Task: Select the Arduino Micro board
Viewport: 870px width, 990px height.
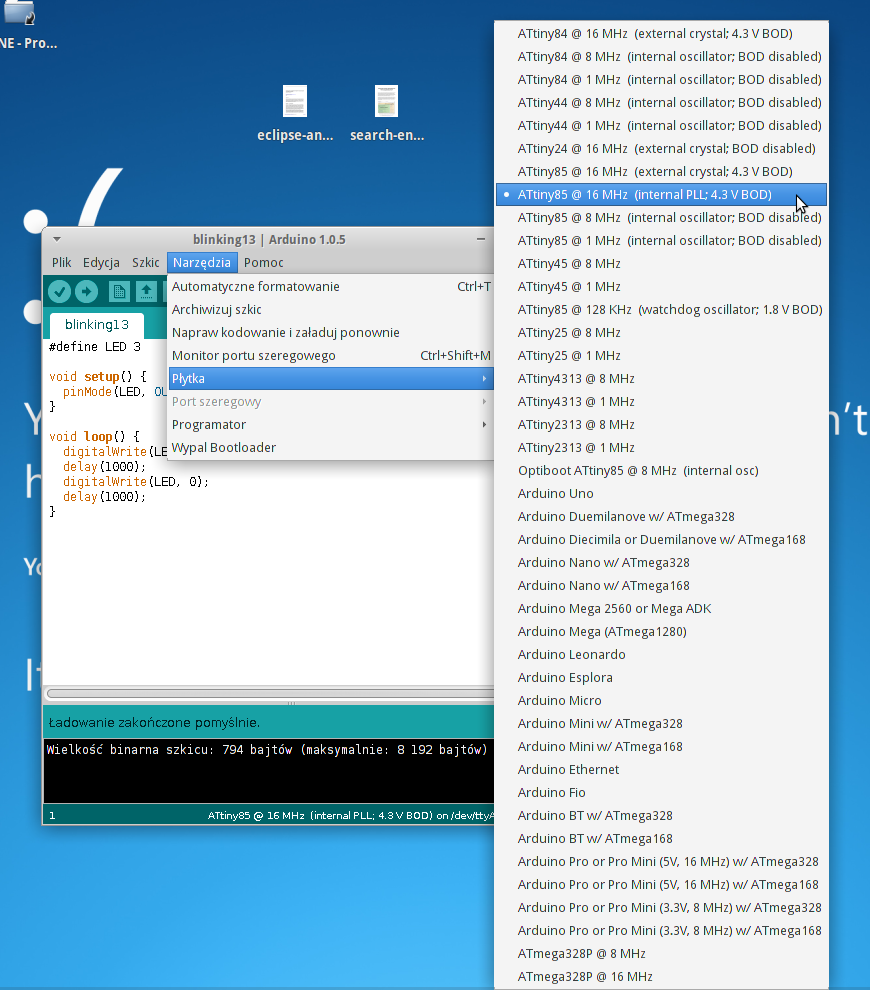Action: pos(662,701)
